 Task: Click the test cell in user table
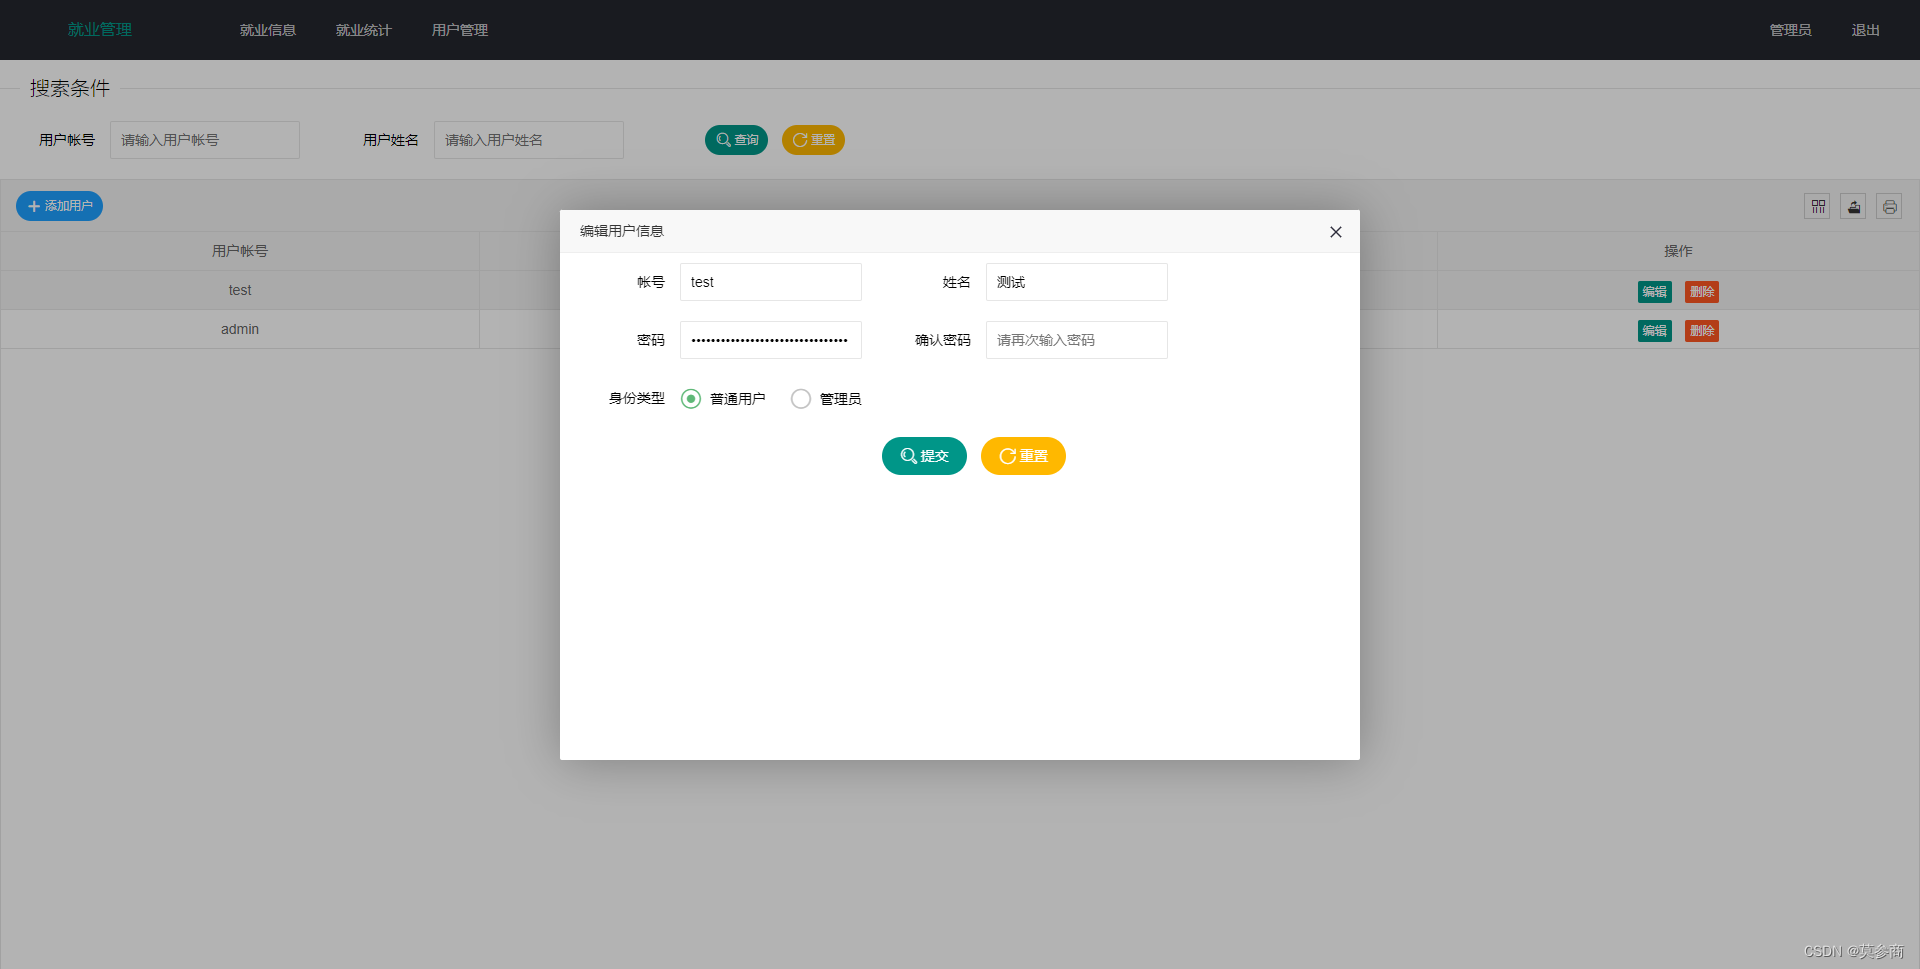click(x=240, y=290)
